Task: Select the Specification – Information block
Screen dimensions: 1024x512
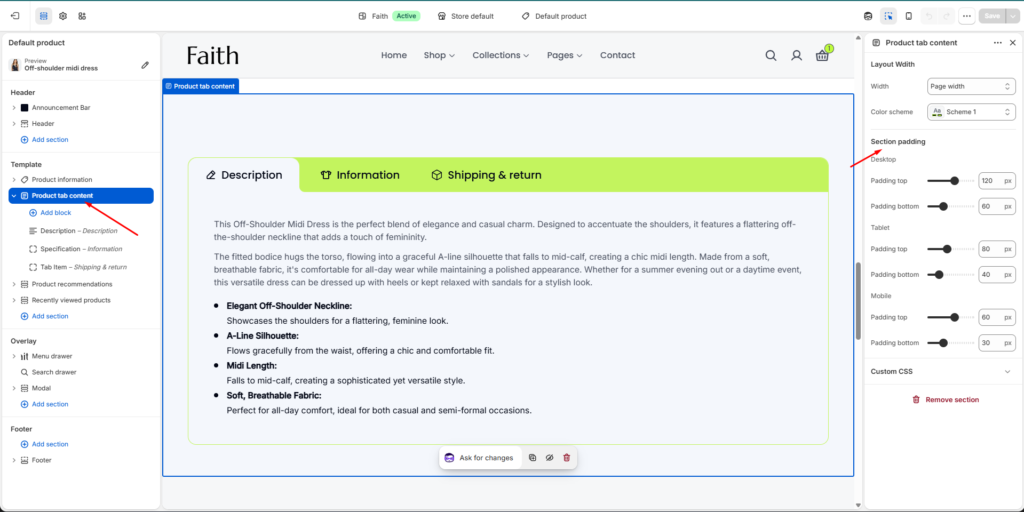Action: (x=76, y=249)
